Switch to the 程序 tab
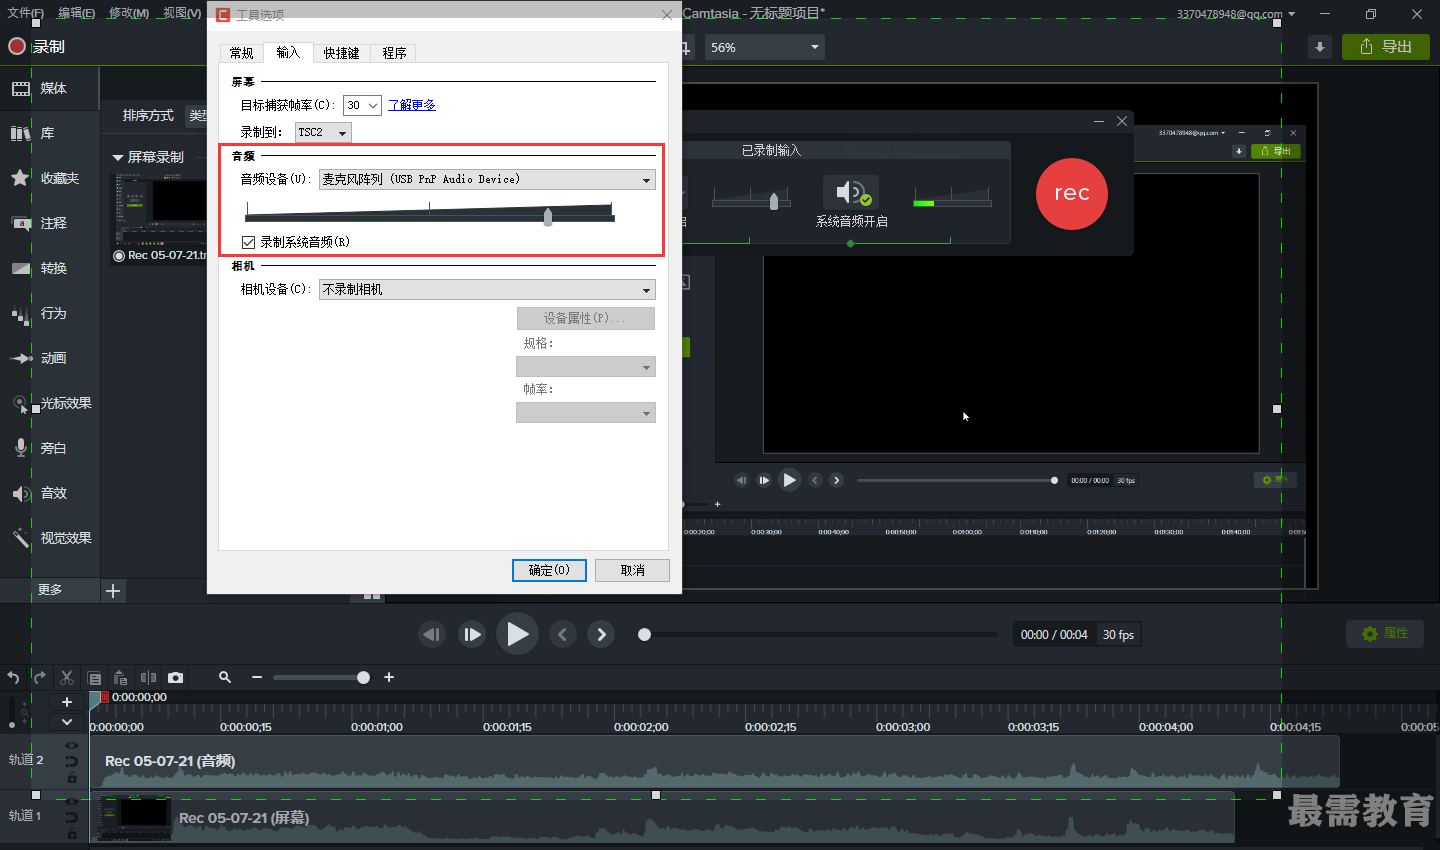 click(x=394, y=53)
